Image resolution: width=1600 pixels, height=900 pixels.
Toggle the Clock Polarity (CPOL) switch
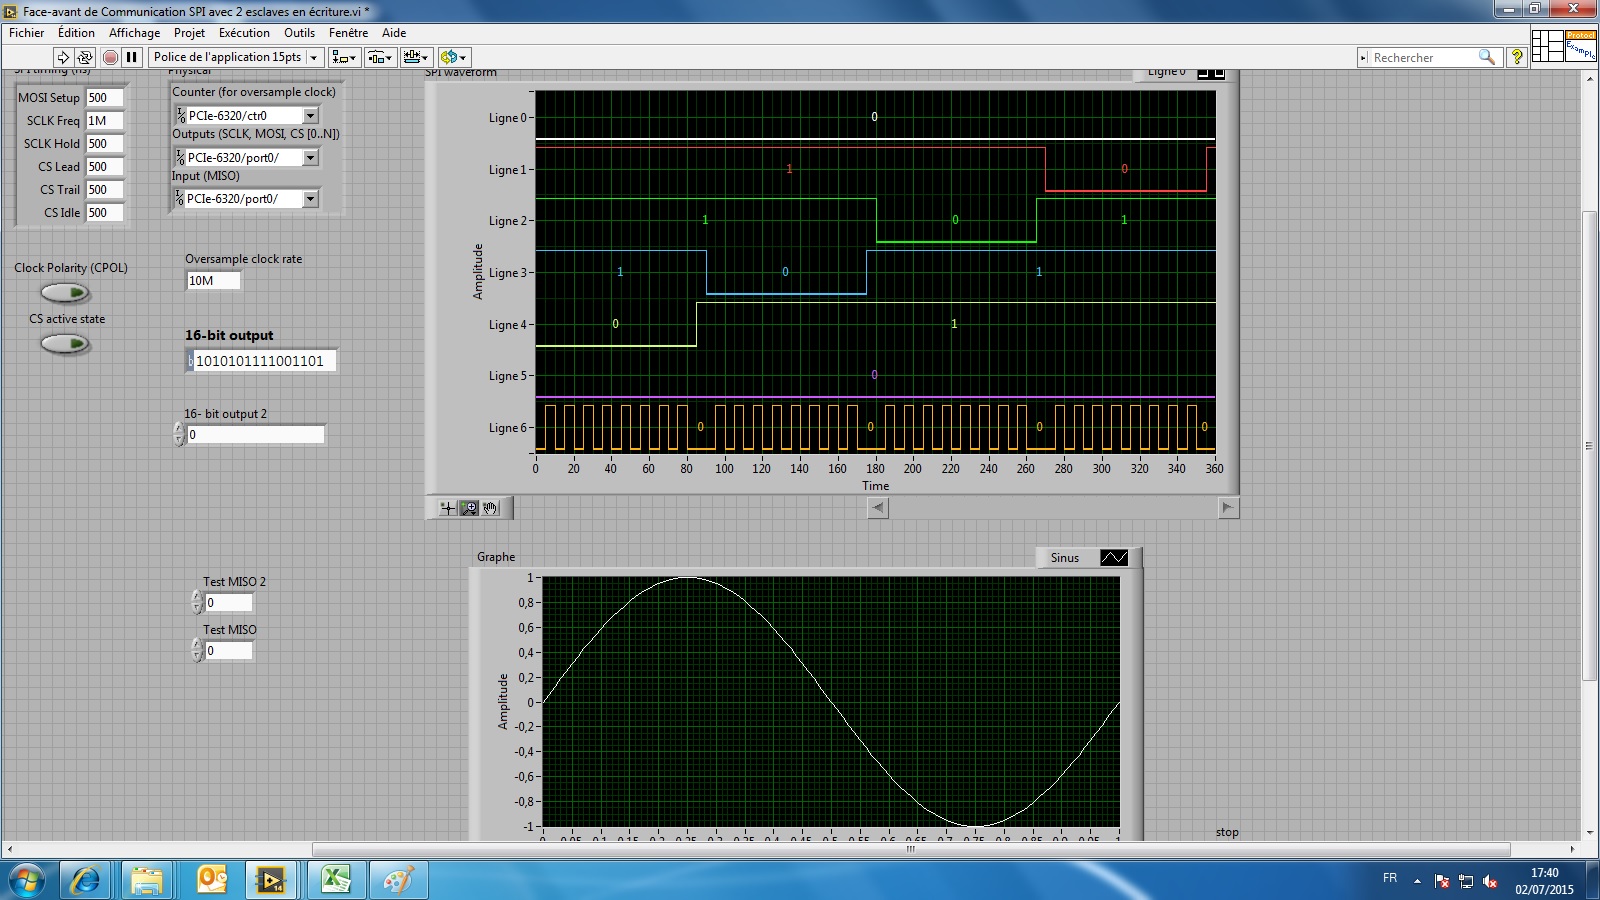65,293
